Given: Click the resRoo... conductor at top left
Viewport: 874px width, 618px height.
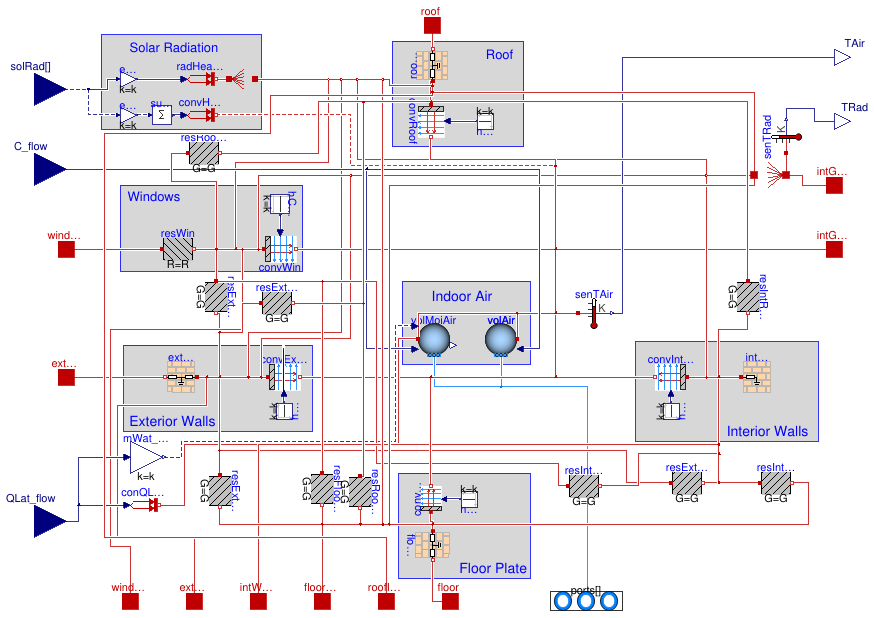Looking at the screenshot, I should pos(203,153).
